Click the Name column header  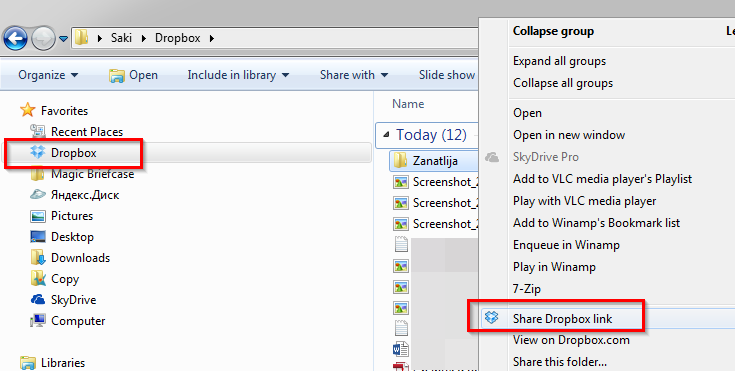(408, 104)
